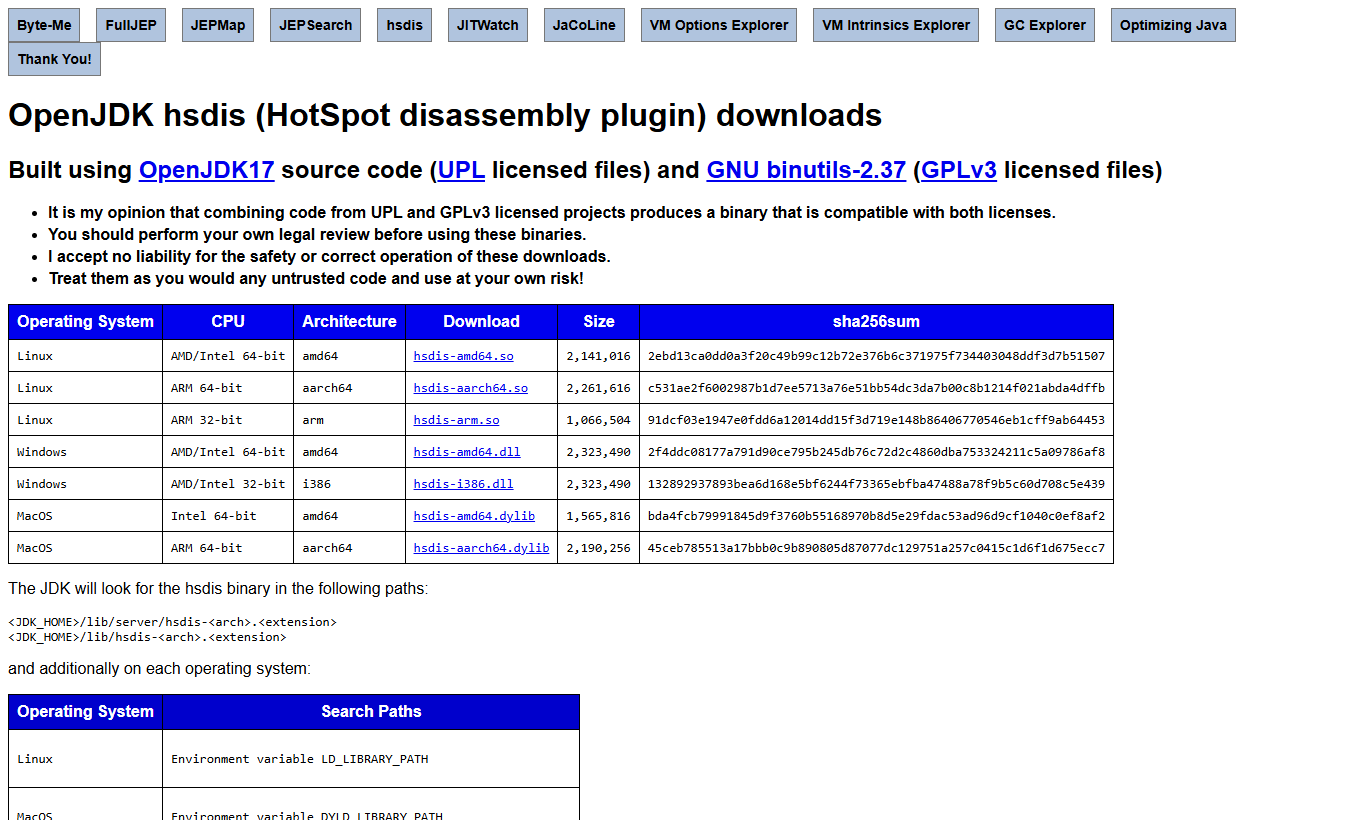Download hsdis-aarch64.so for Linux ARM
This screenshot has width=1366, height=820.
click(471, 388)
